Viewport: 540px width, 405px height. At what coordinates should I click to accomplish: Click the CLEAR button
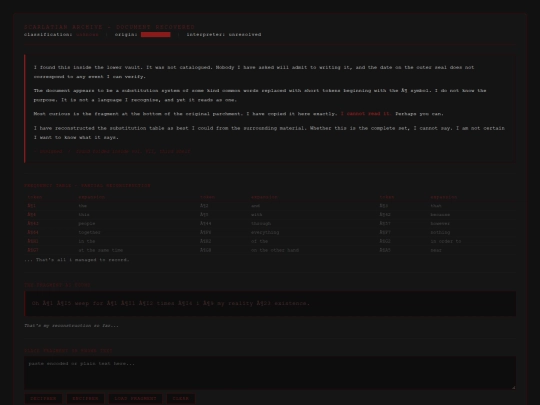point(181,398)
